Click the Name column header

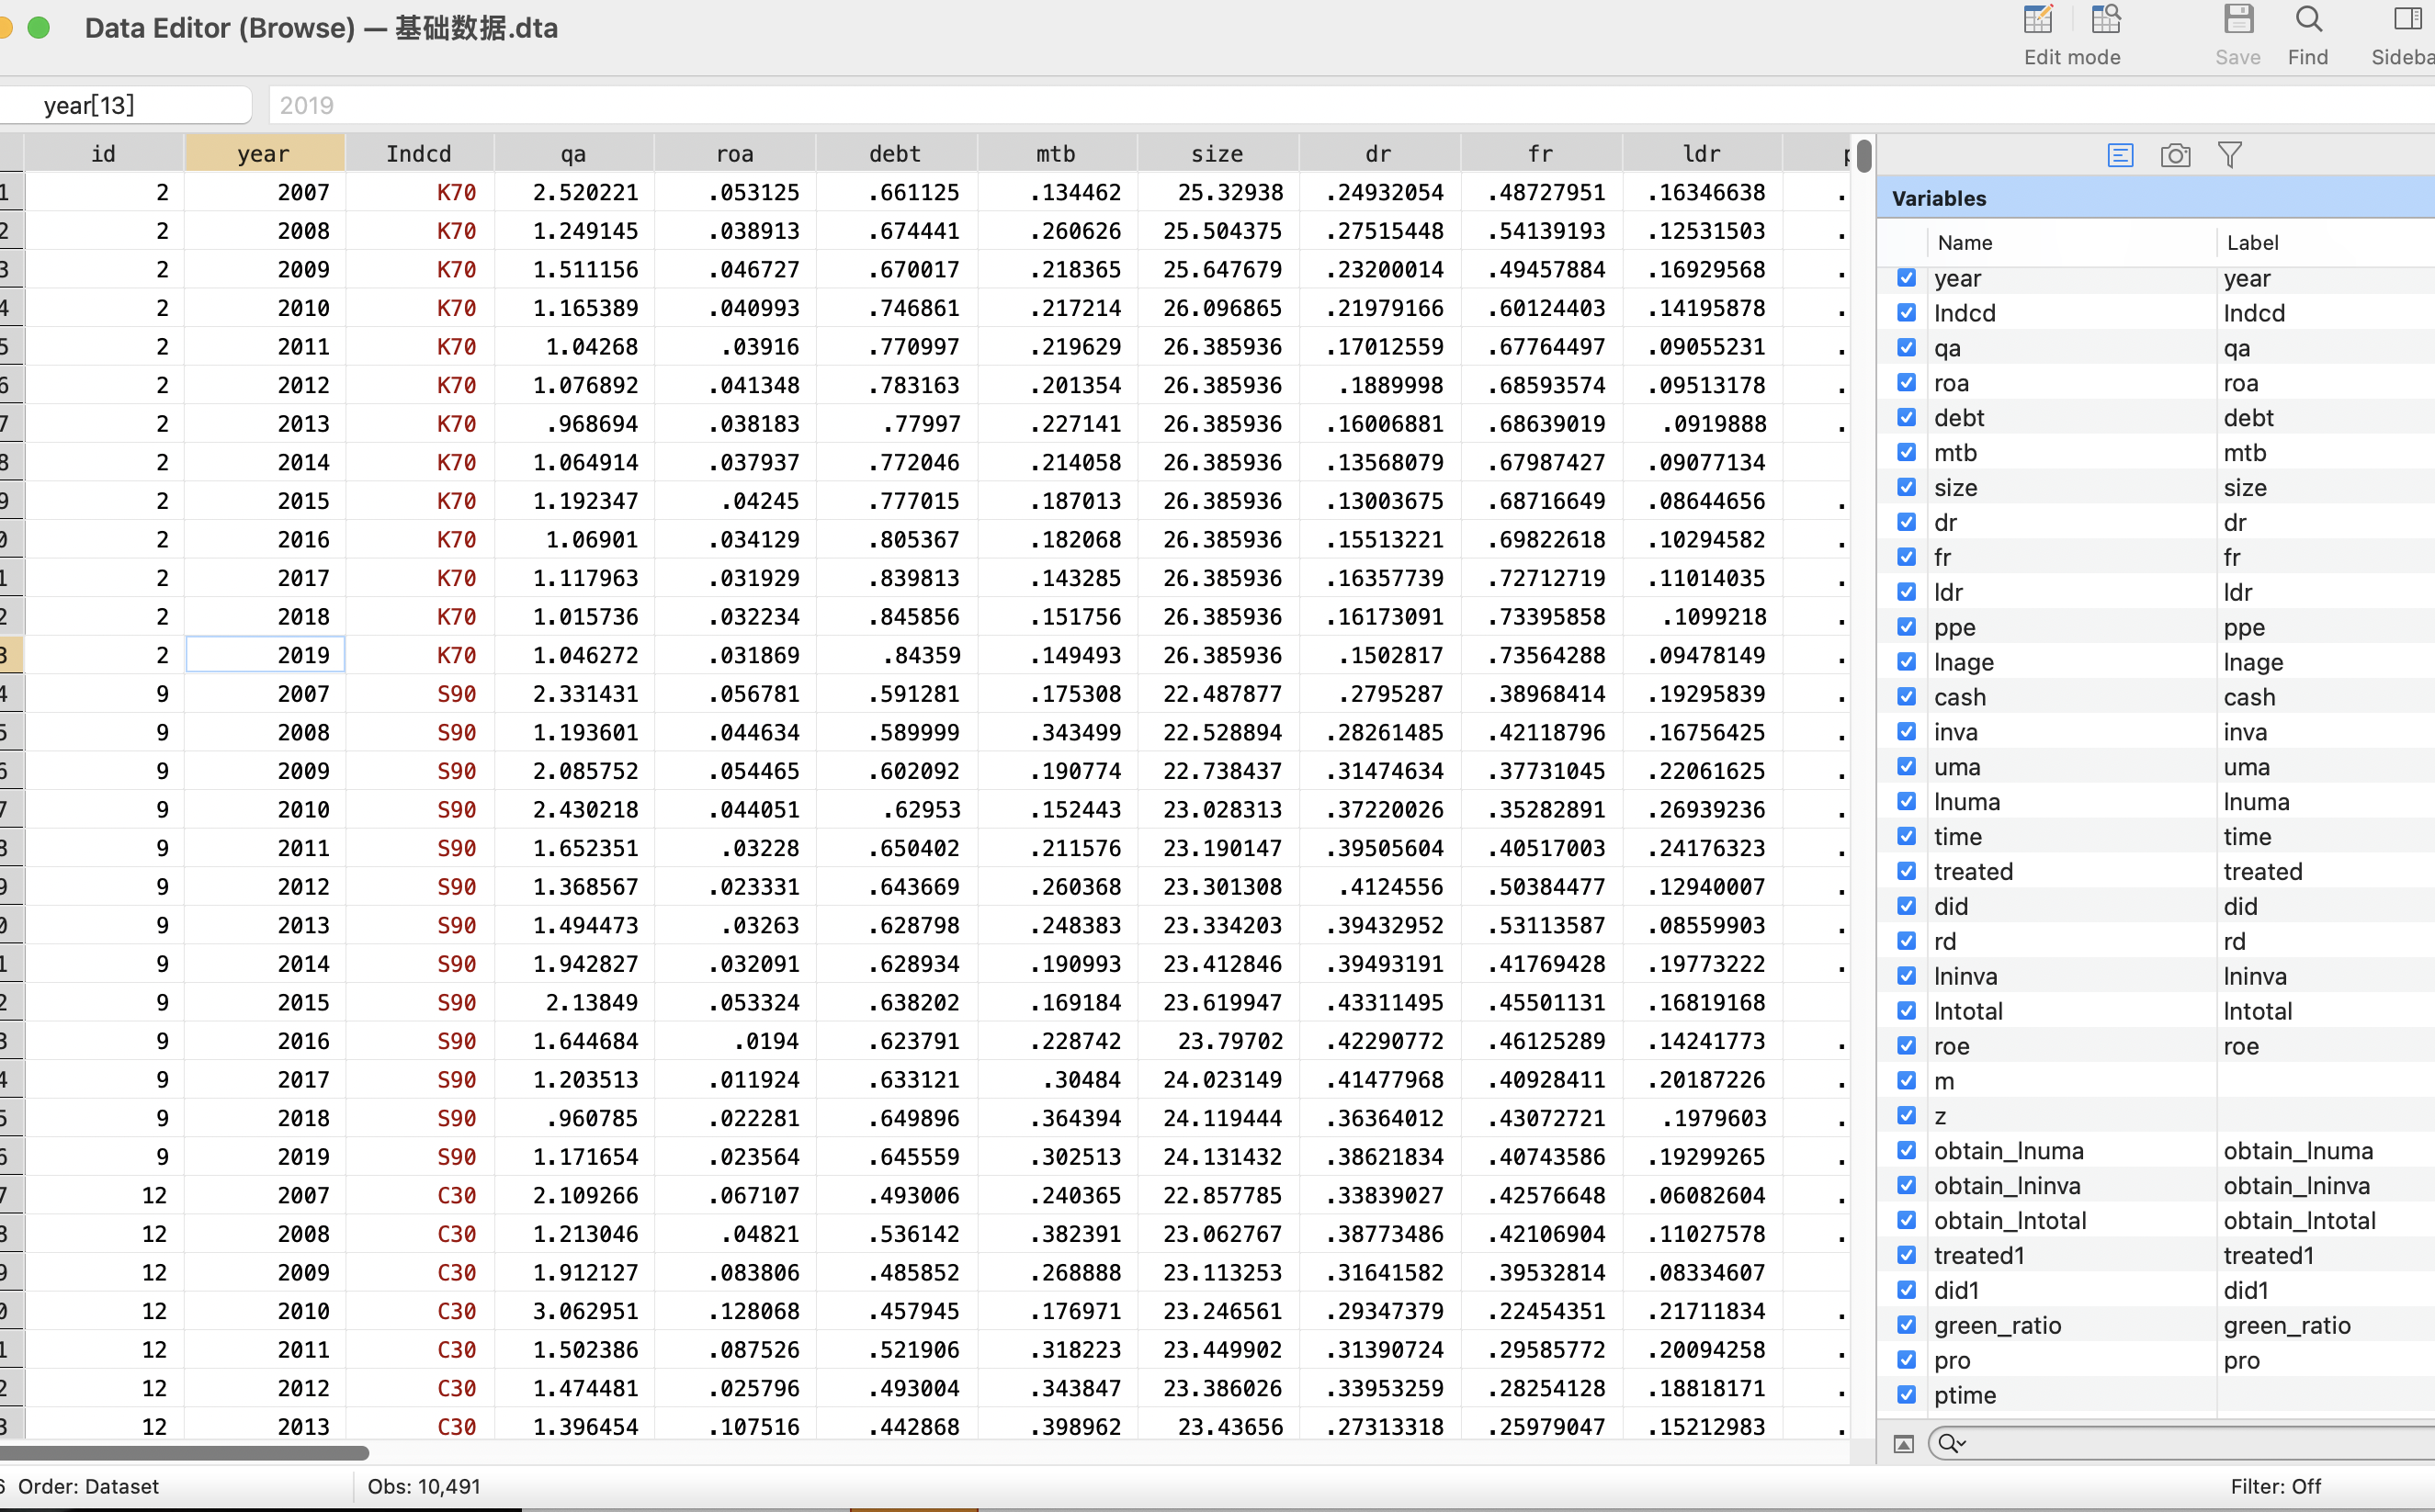coord(1965,243)
